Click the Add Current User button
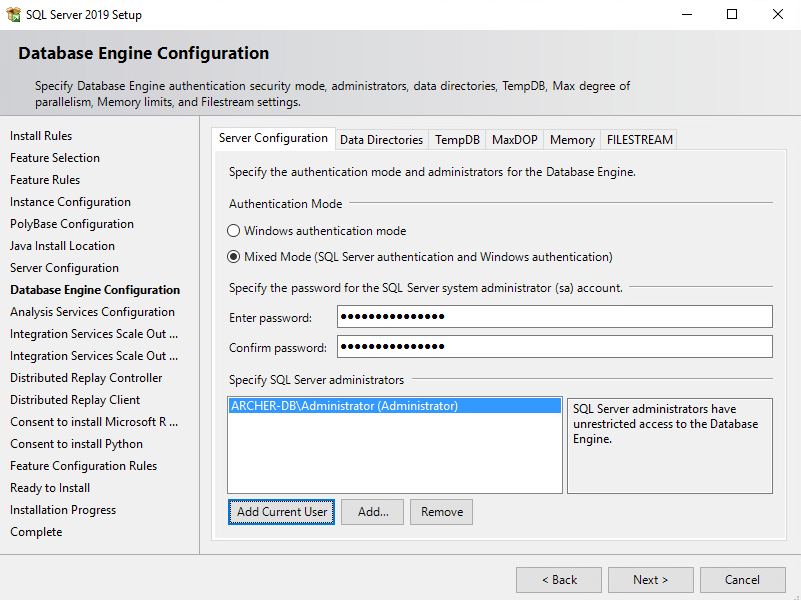The height and width of the screenshot is (600, 801). click(281, 512)
